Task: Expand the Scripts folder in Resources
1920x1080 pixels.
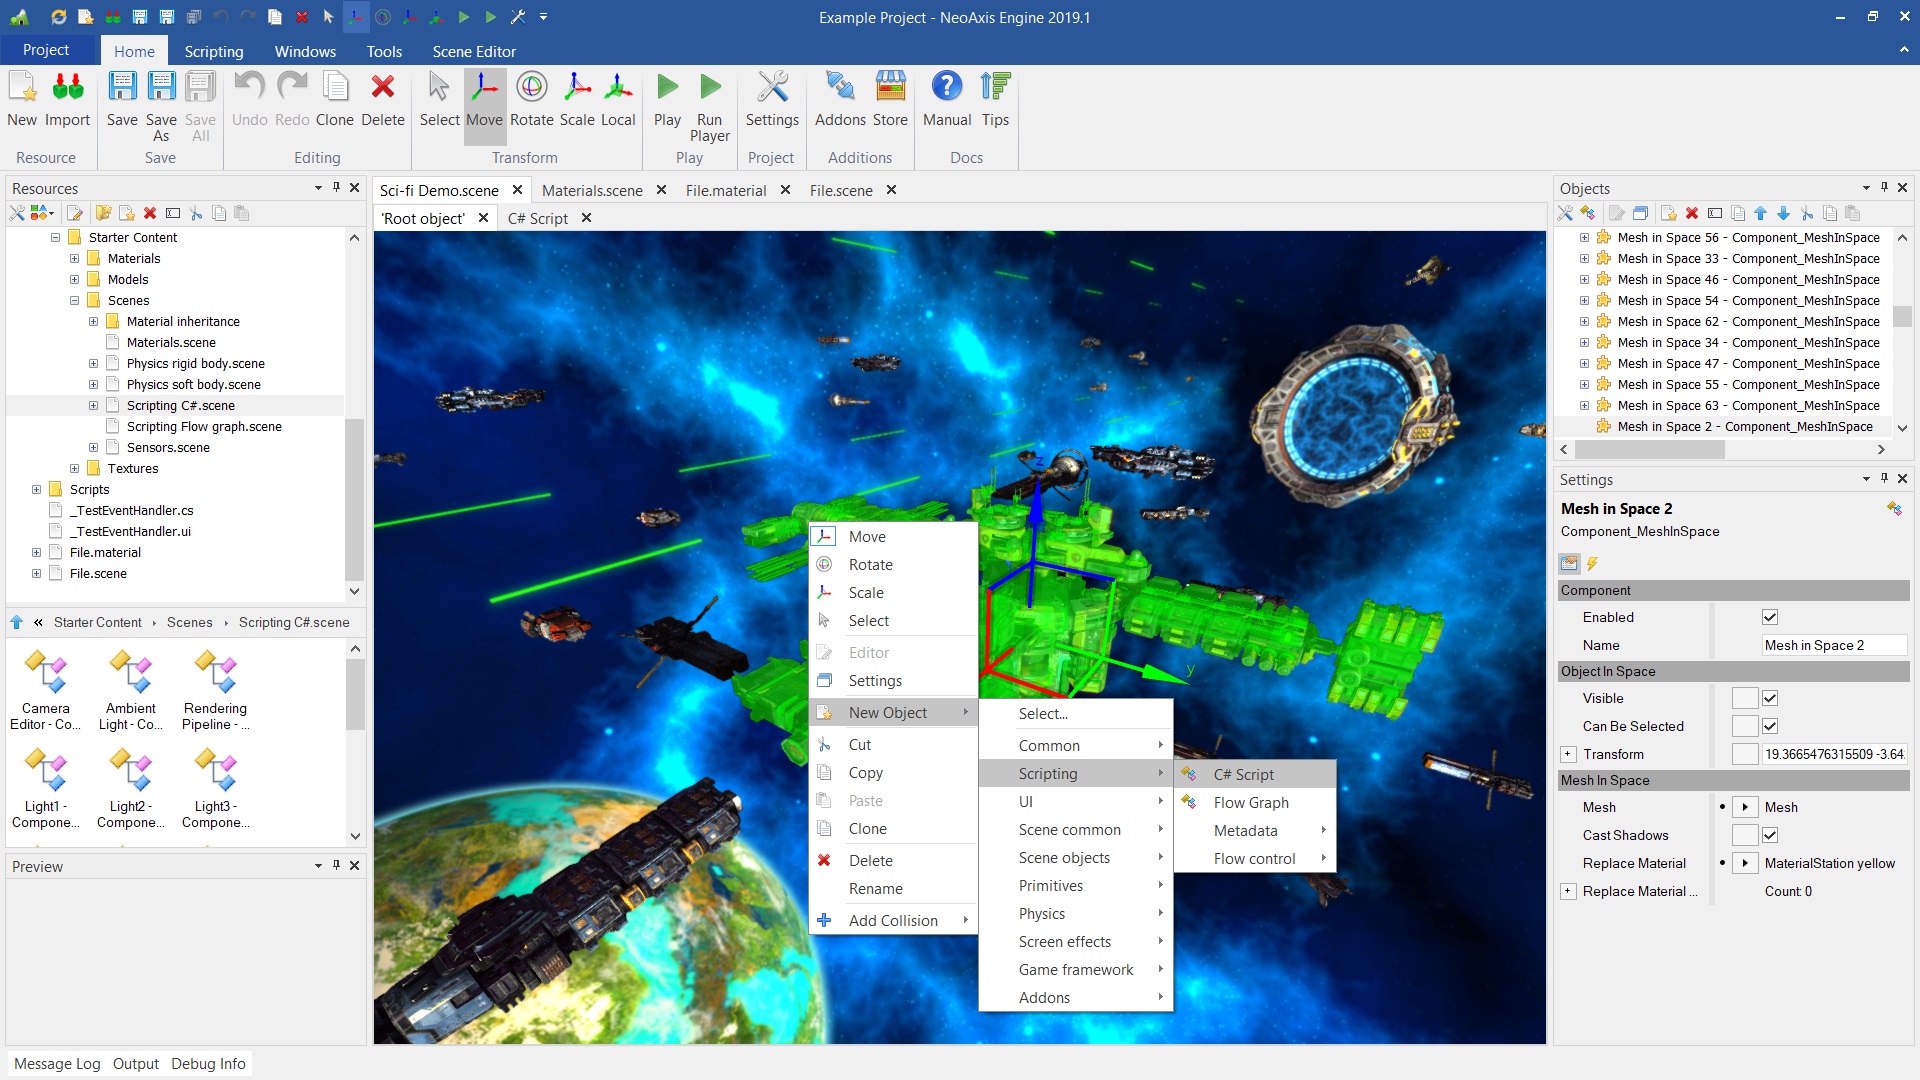Action: coord(37,490)
